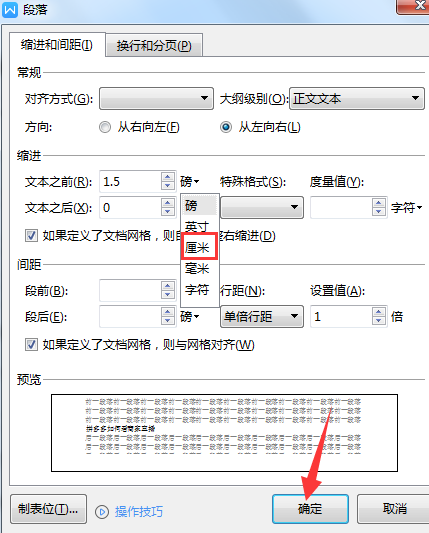Increase 文本之前 value with up spinner arrow

[x=168, y=177]
